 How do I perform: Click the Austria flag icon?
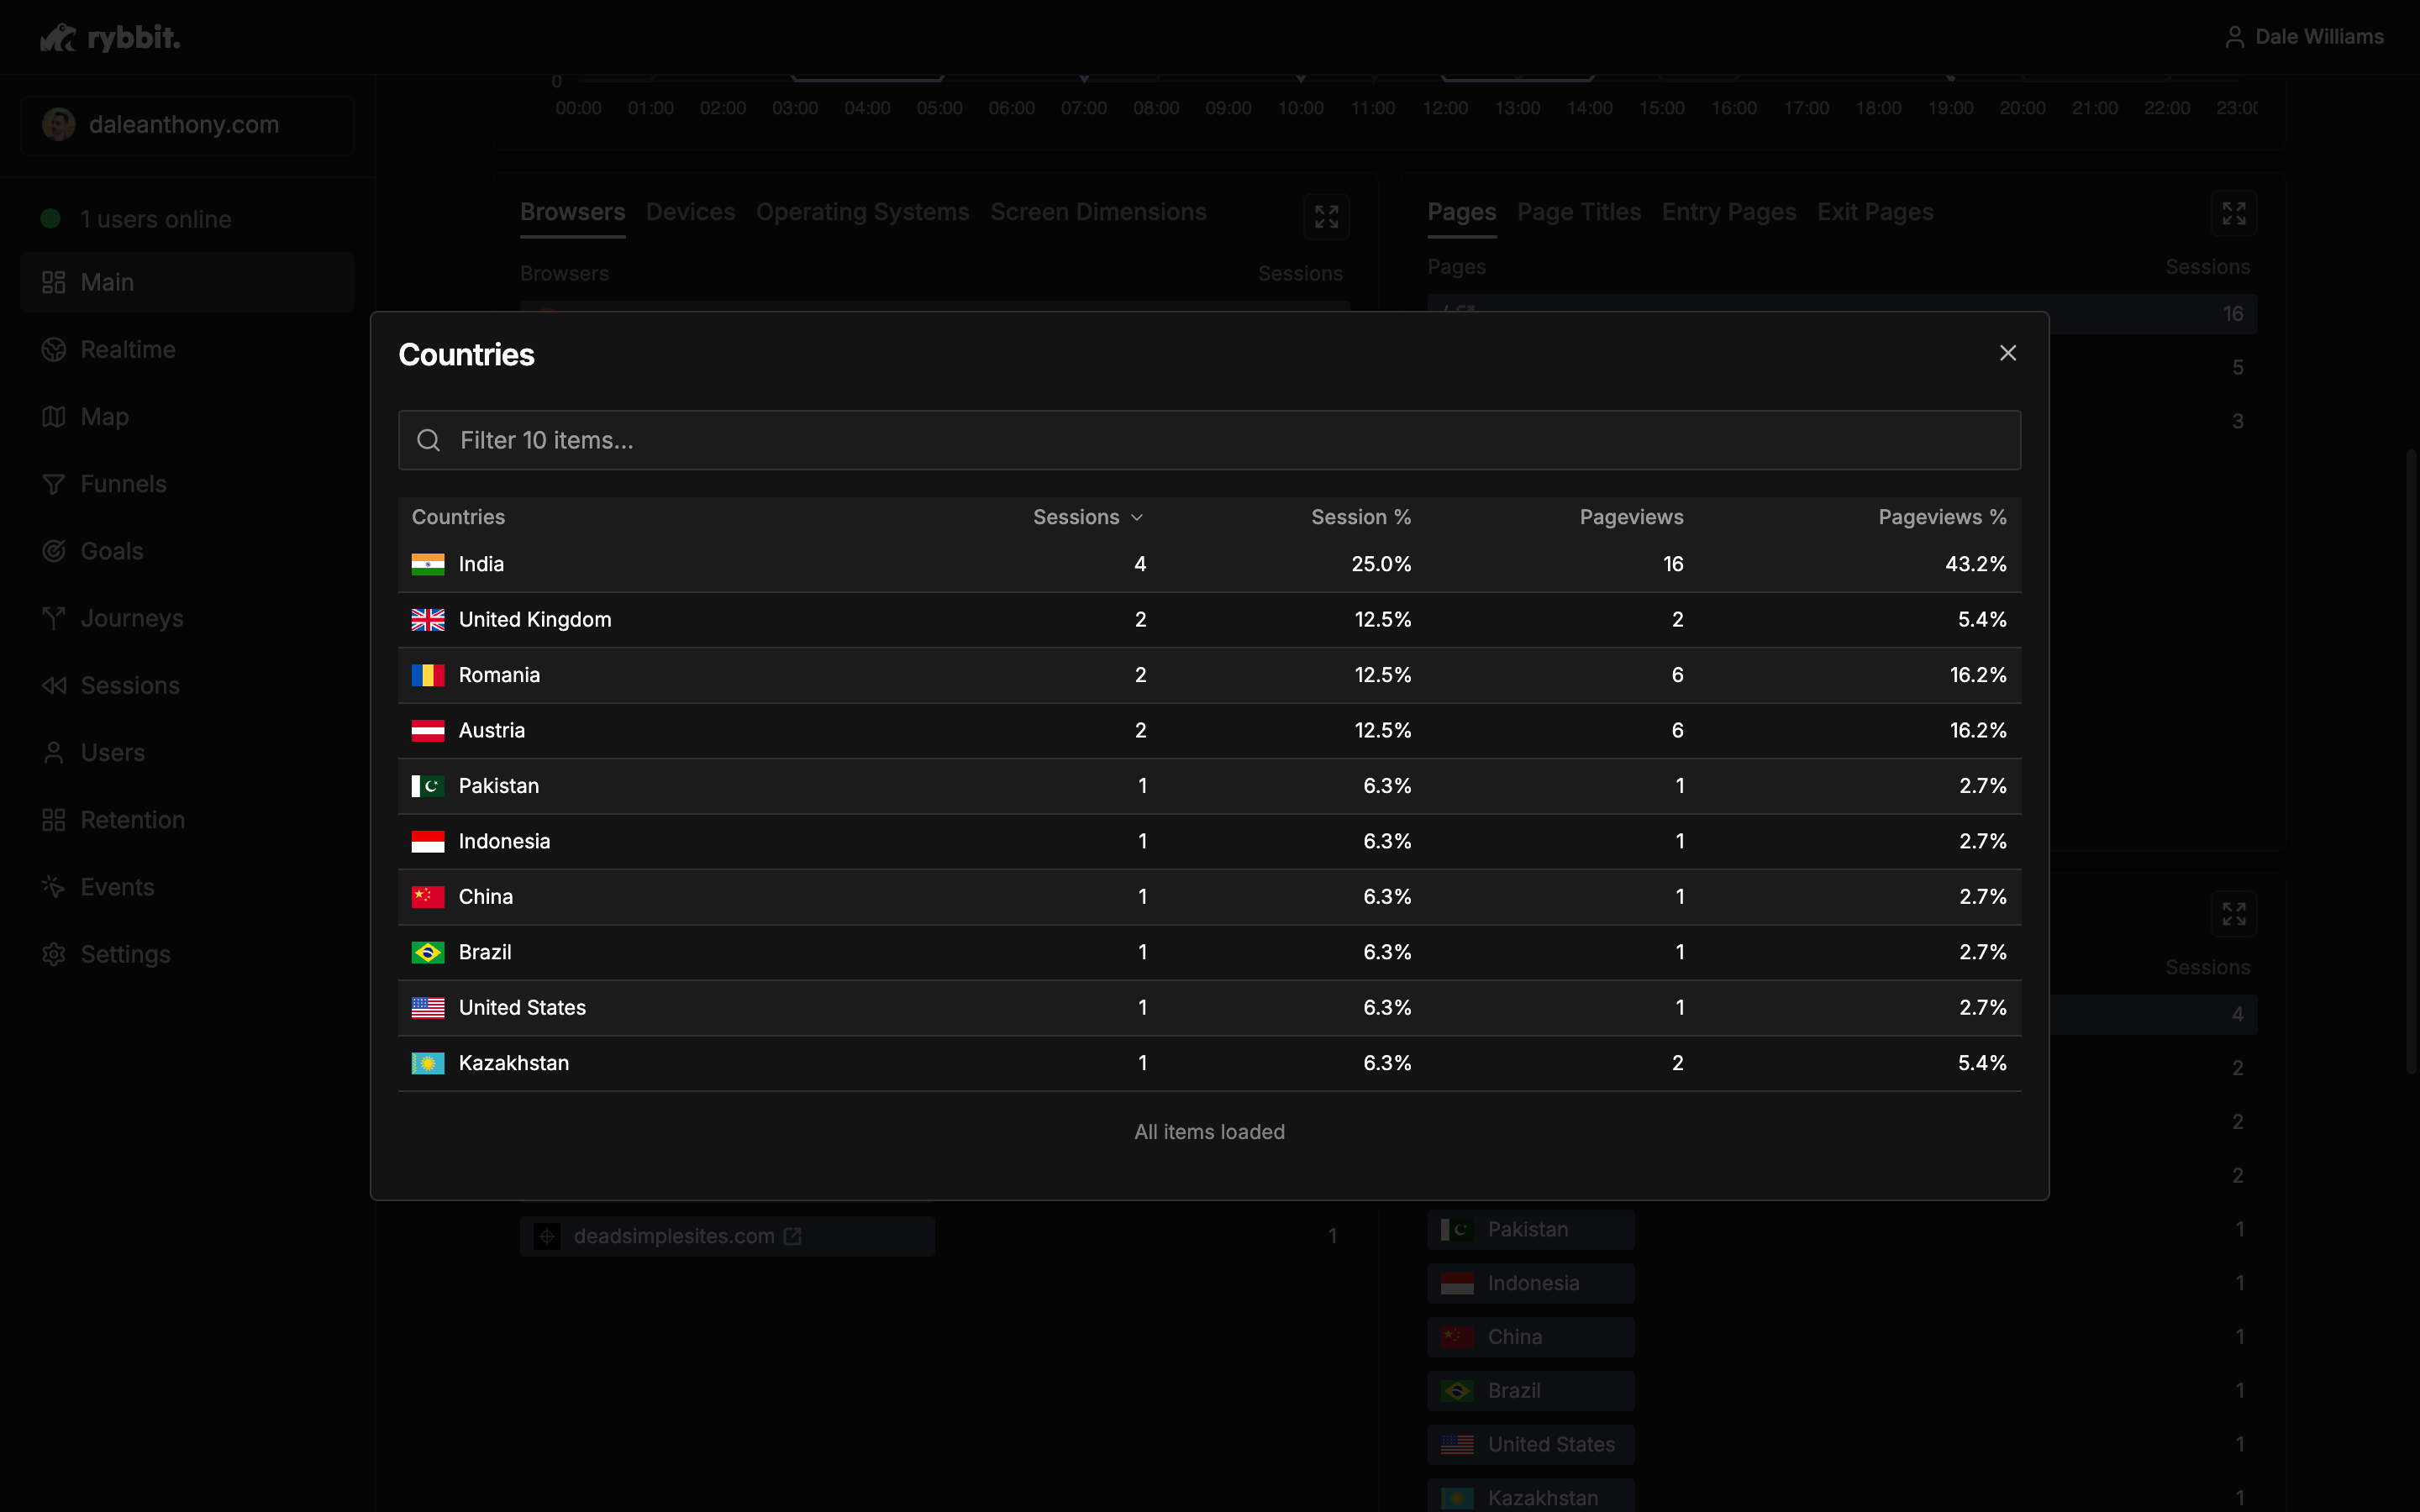tap(428, 731)
